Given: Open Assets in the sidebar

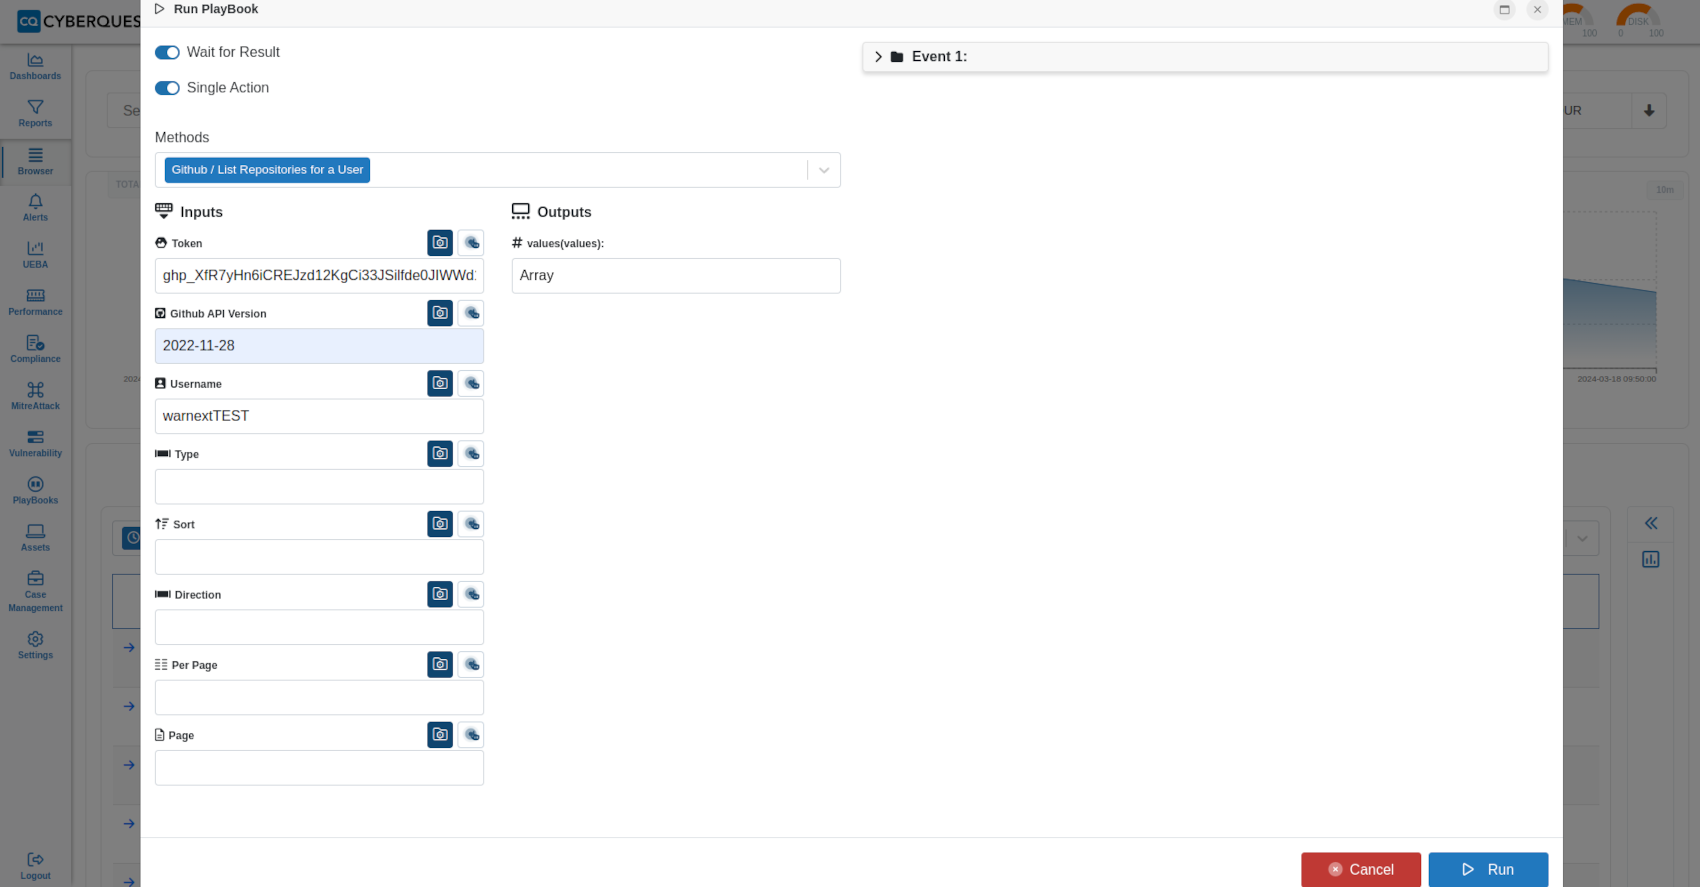Looking at the screenshot, I should point(35,537).
